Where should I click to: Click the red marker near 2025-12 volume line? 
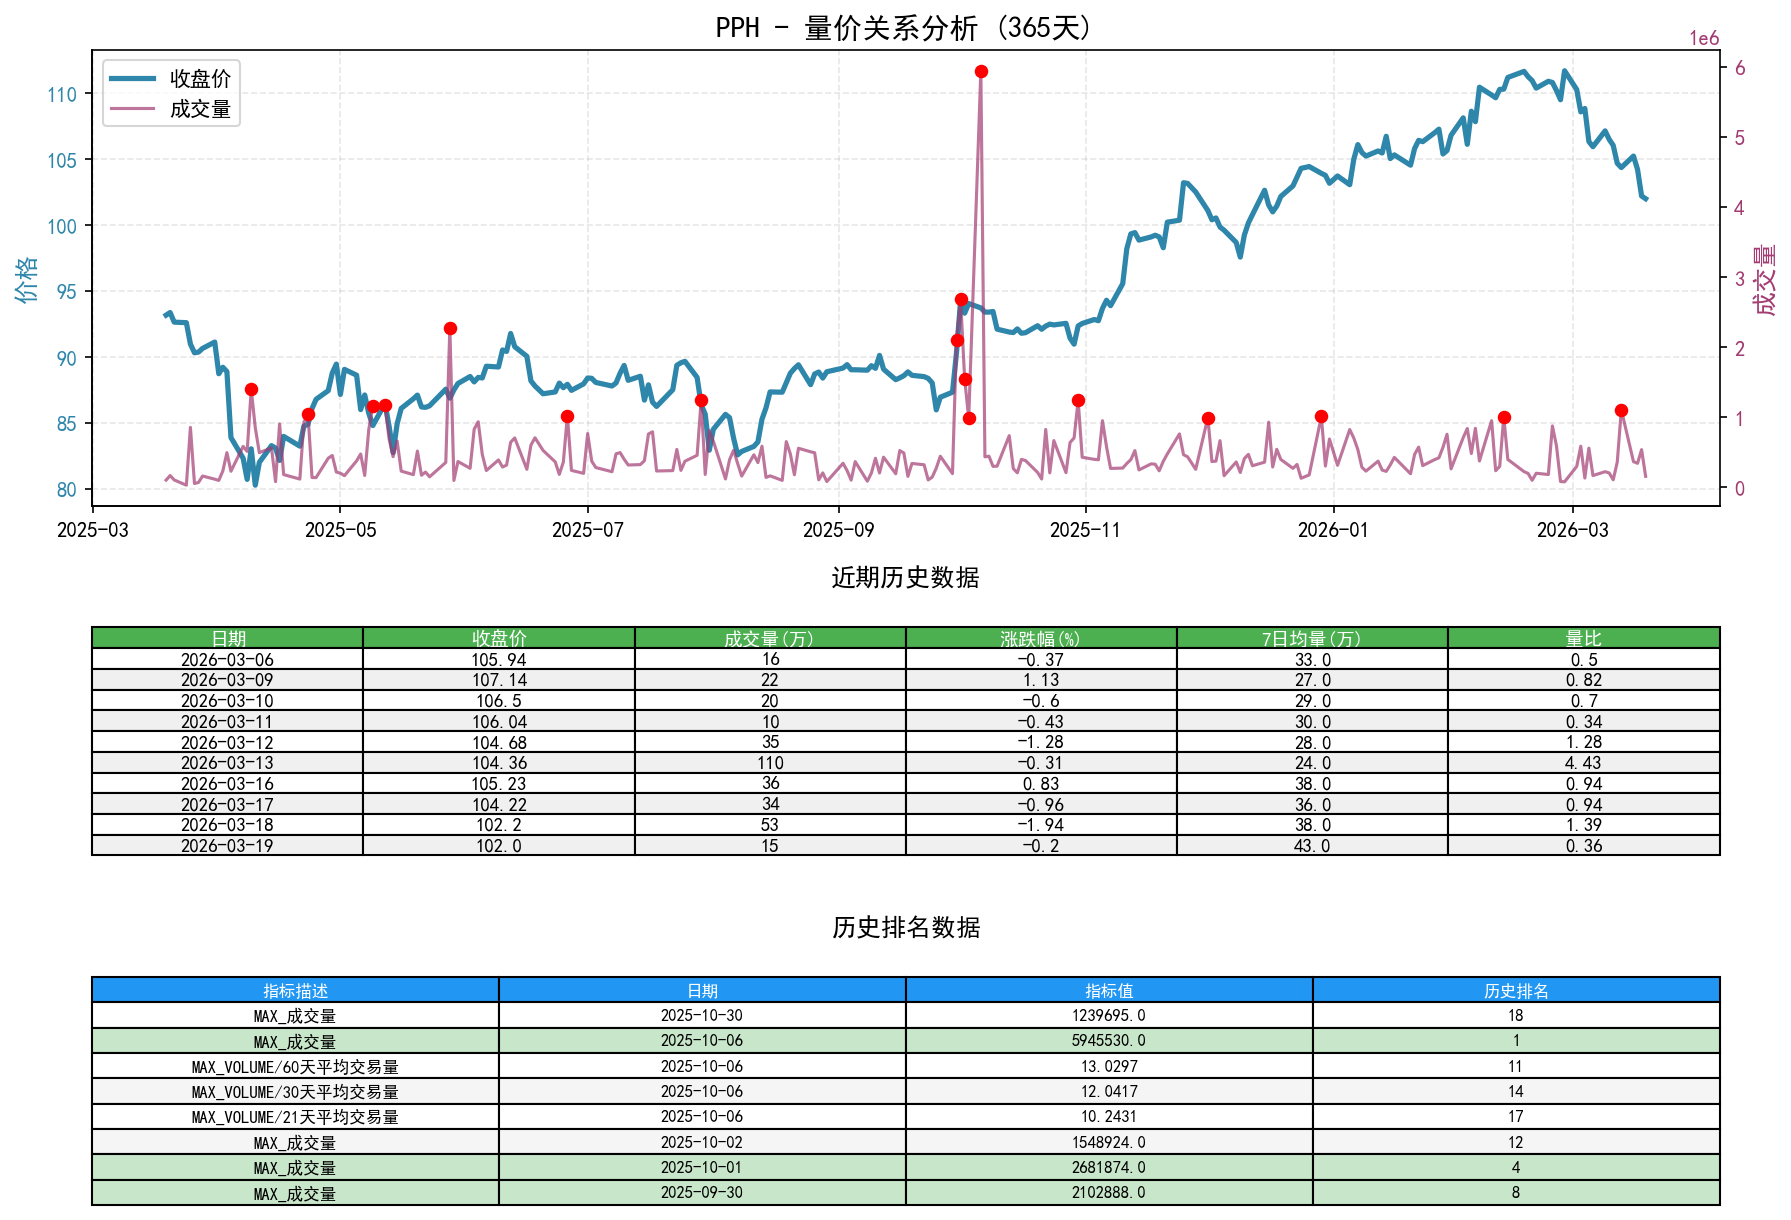(x=1209, y=418)
